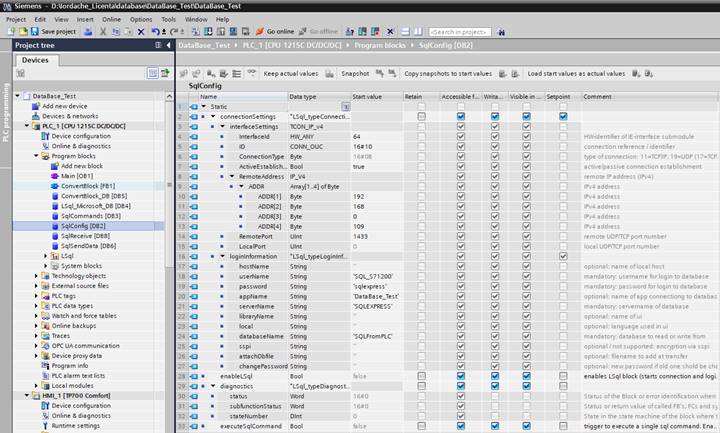The height and width of the screenshot is (433, 720).
Task: Click the Delete X icon in toolbar
Action: [141, 32]
